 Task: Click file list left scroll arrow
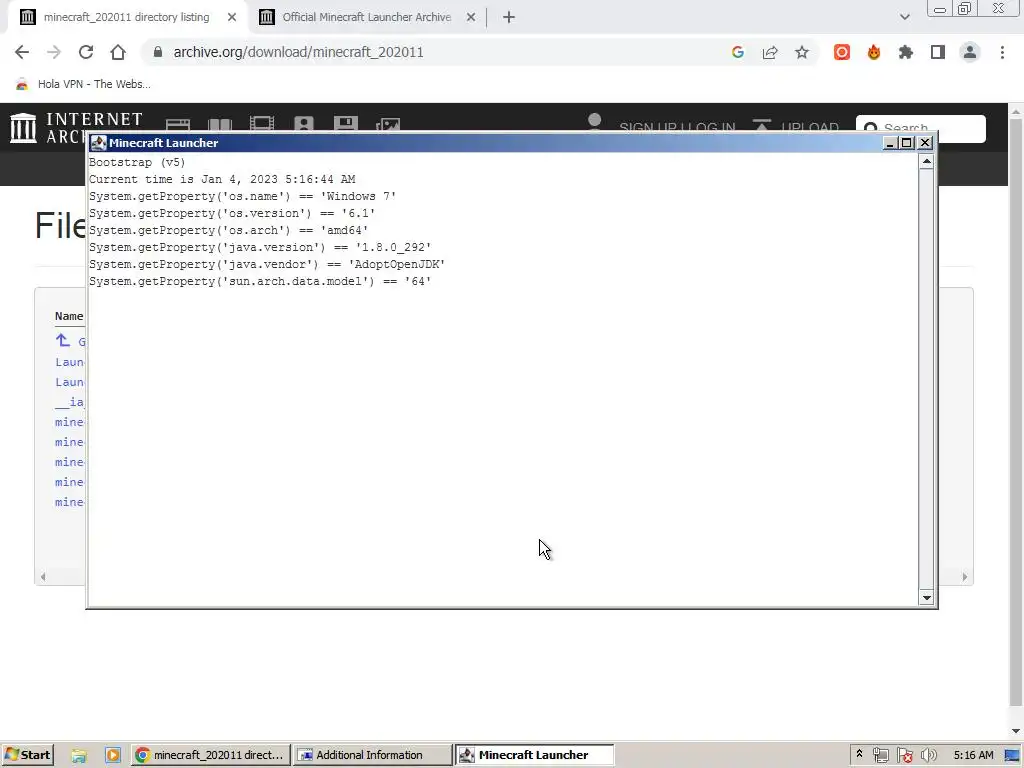click(x=43, y=577)
